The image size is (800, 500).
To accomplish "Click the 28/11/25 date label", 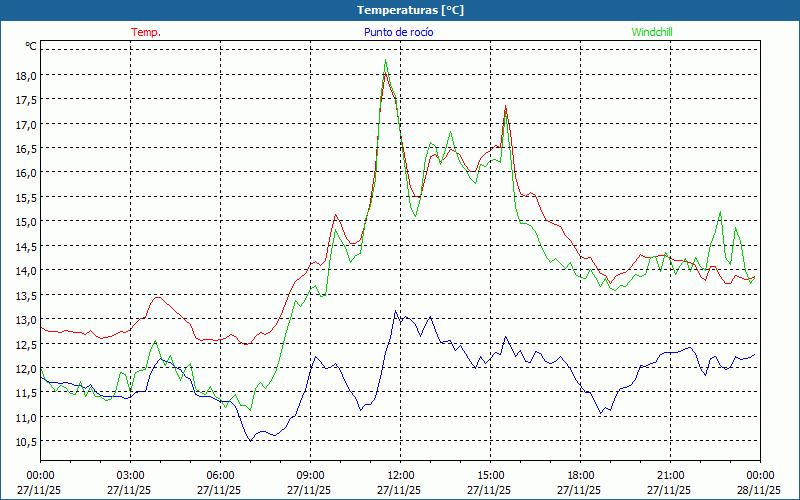I will coord(760,491).
